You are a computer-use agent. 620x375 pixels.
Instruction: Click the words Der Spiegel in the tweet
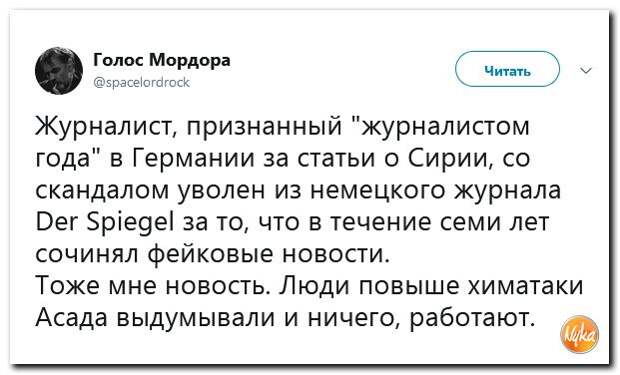tap(105, 222)
